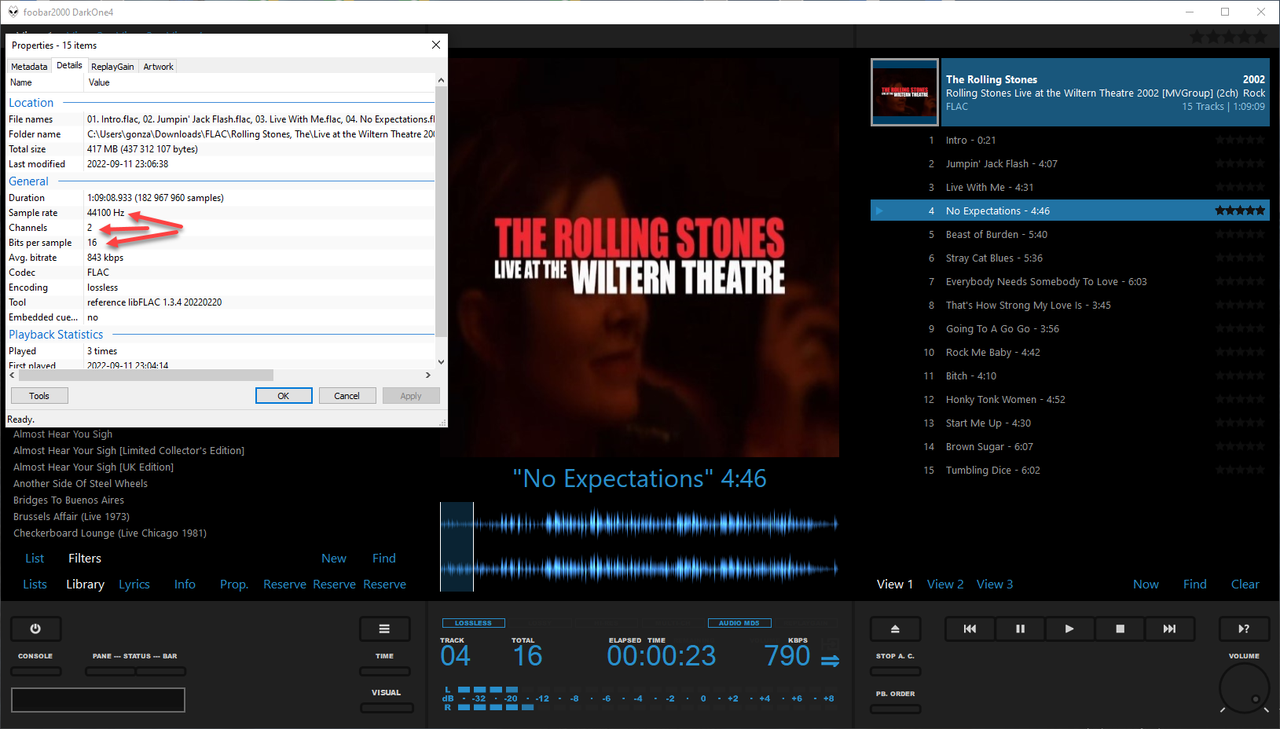Rate the Intro track stars

tap(1240, 140)
